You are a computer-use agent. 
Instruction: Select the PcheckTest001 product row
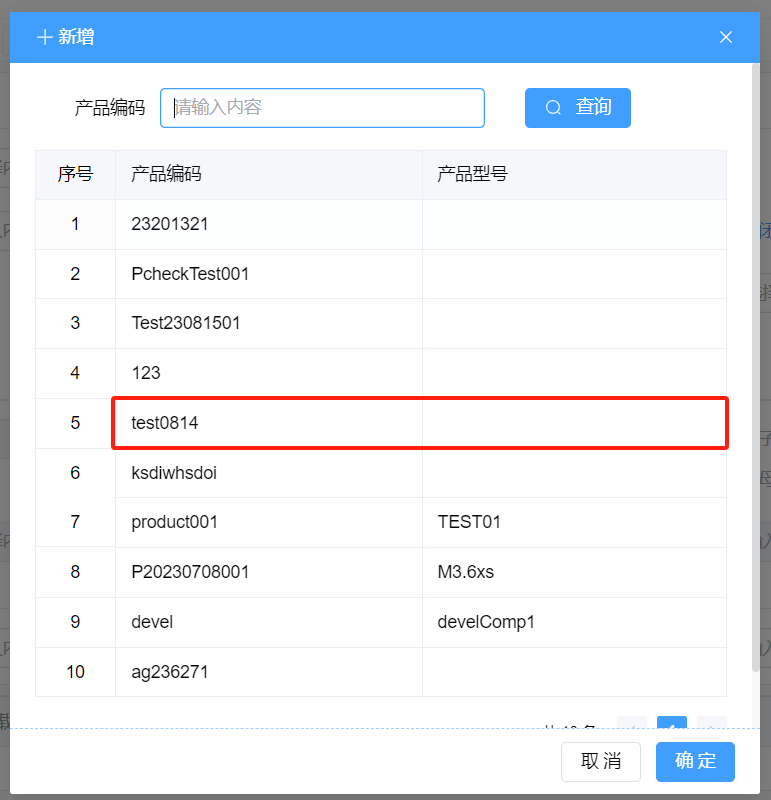(x=190, y=274)
